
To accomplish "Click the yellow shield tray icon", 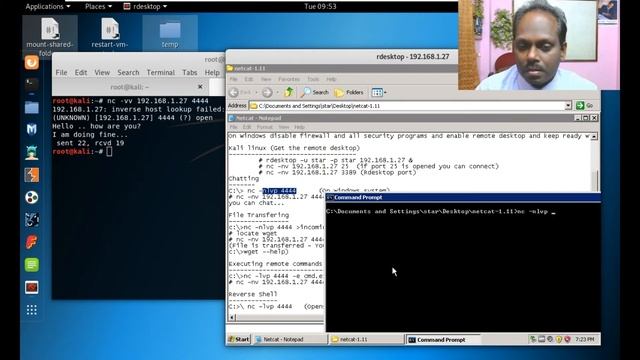I will click(559, 339).
